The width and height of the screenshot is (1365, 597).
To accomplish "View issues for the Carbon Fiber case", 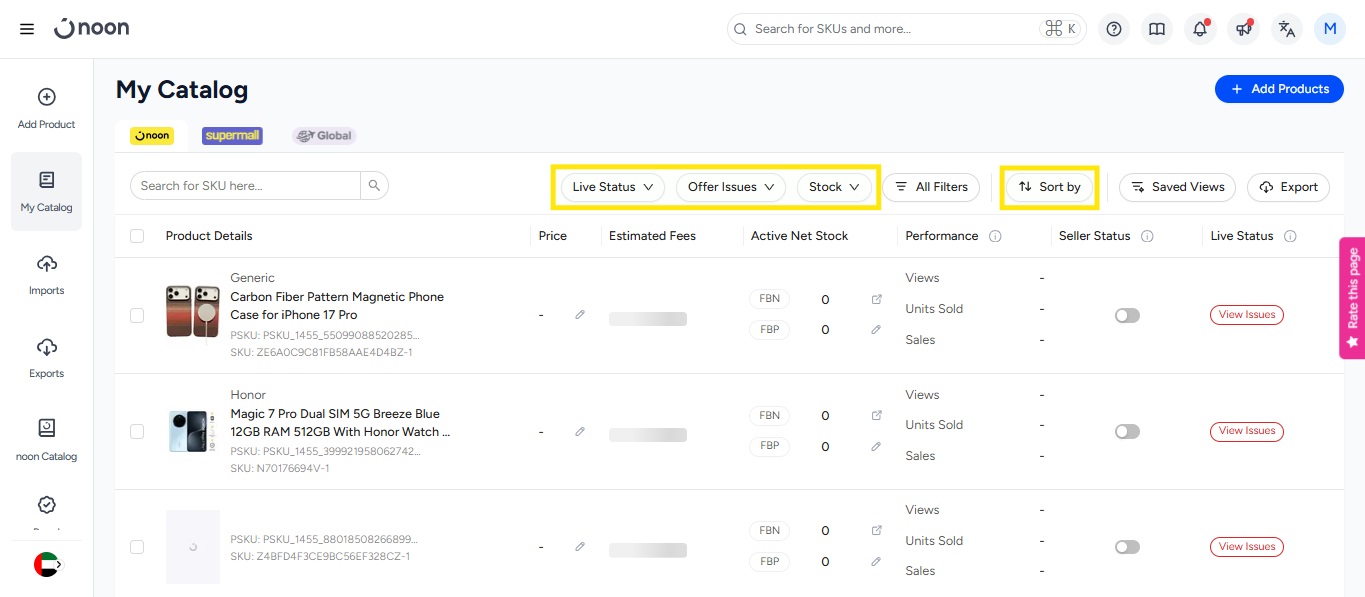I will (1246, 315).
